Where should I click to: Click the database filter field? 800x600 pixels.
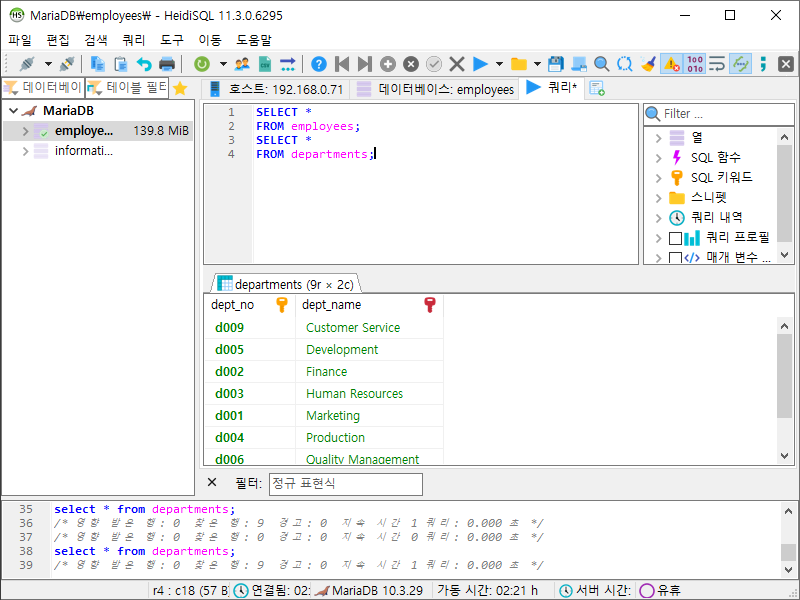tap(43, 88)
